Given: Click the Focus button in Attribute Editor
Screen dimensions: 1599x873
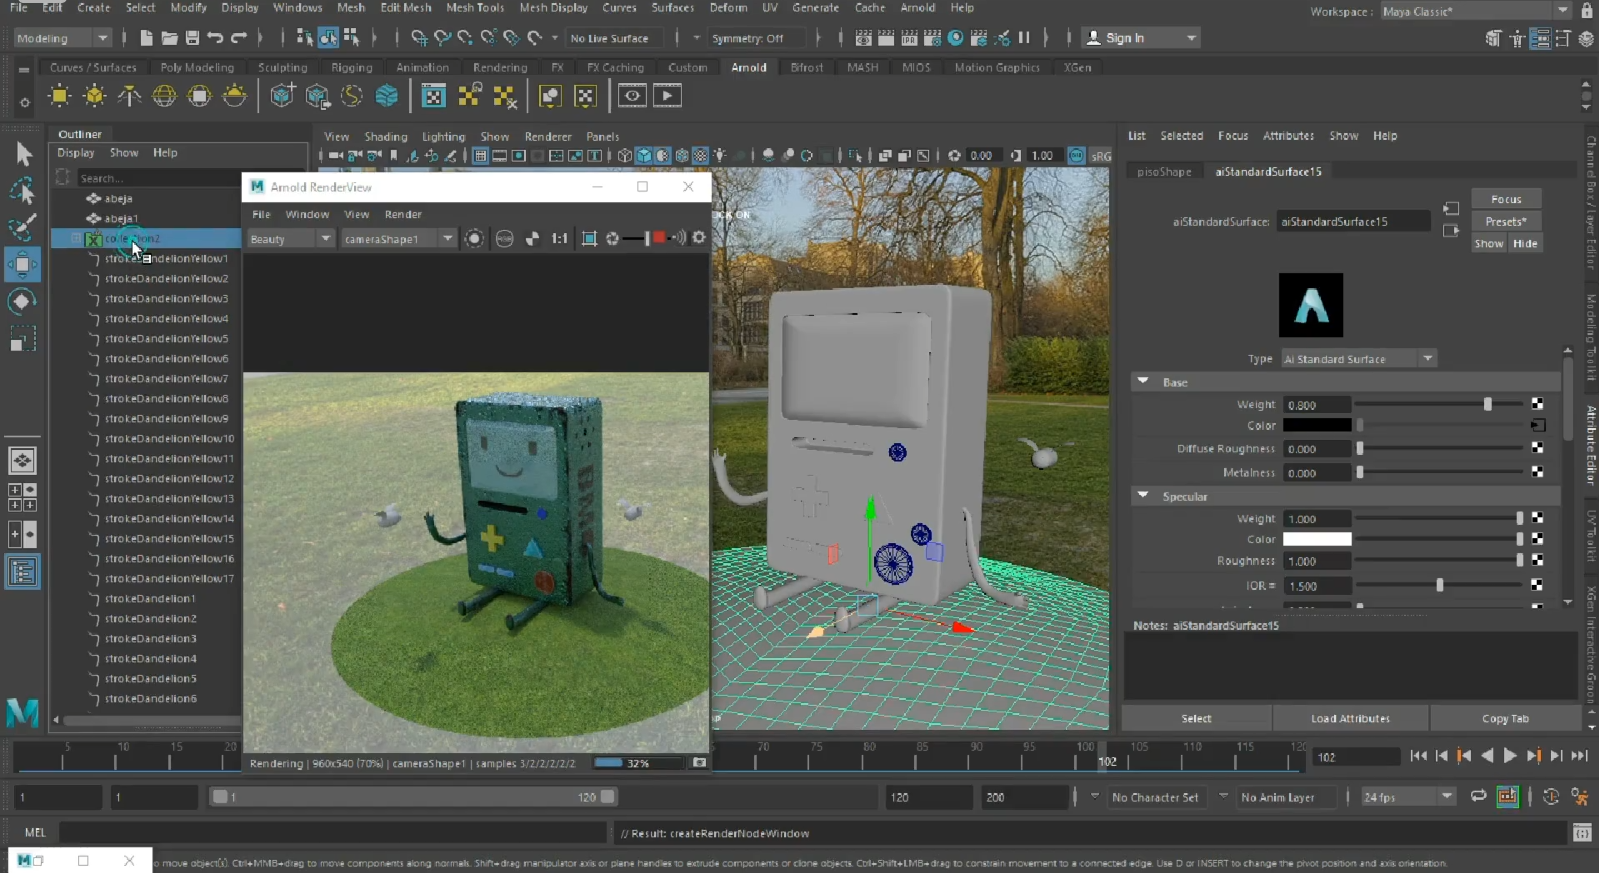Looking at the screenshot, I should tap(1506, 199).
